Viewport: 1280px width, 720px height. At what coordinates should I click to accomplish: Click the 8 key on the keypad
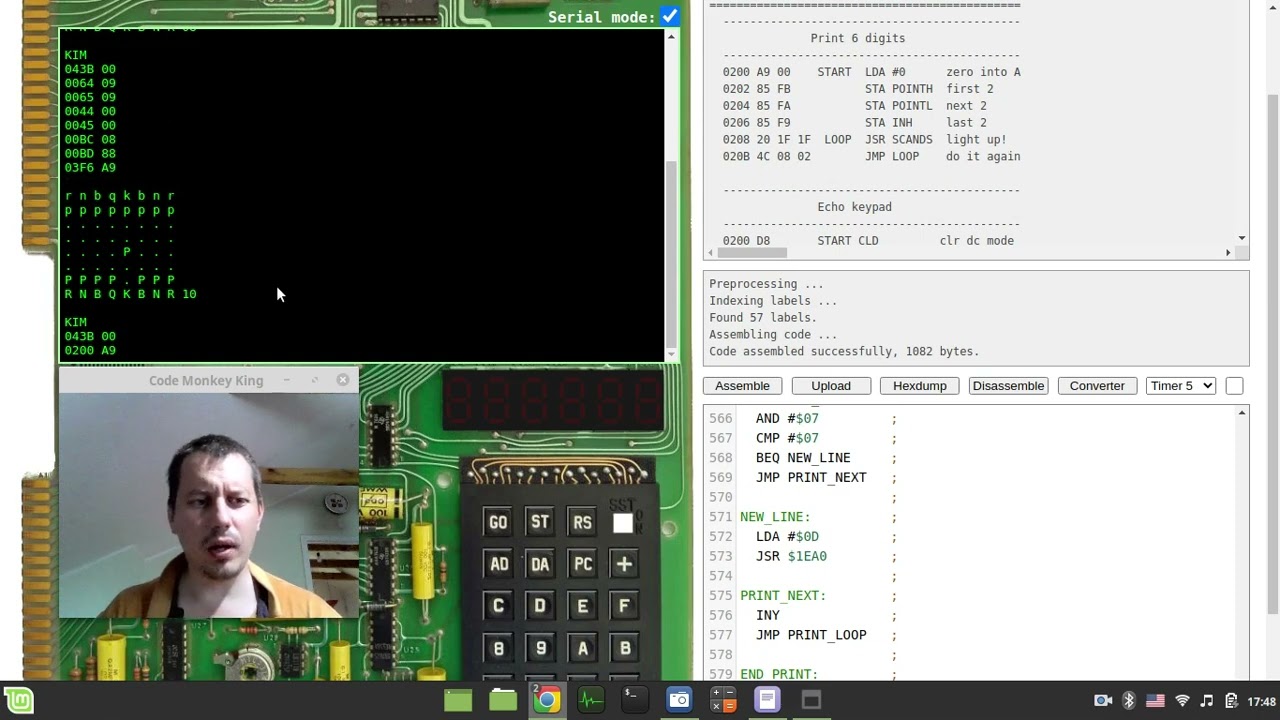pos(498,648)
